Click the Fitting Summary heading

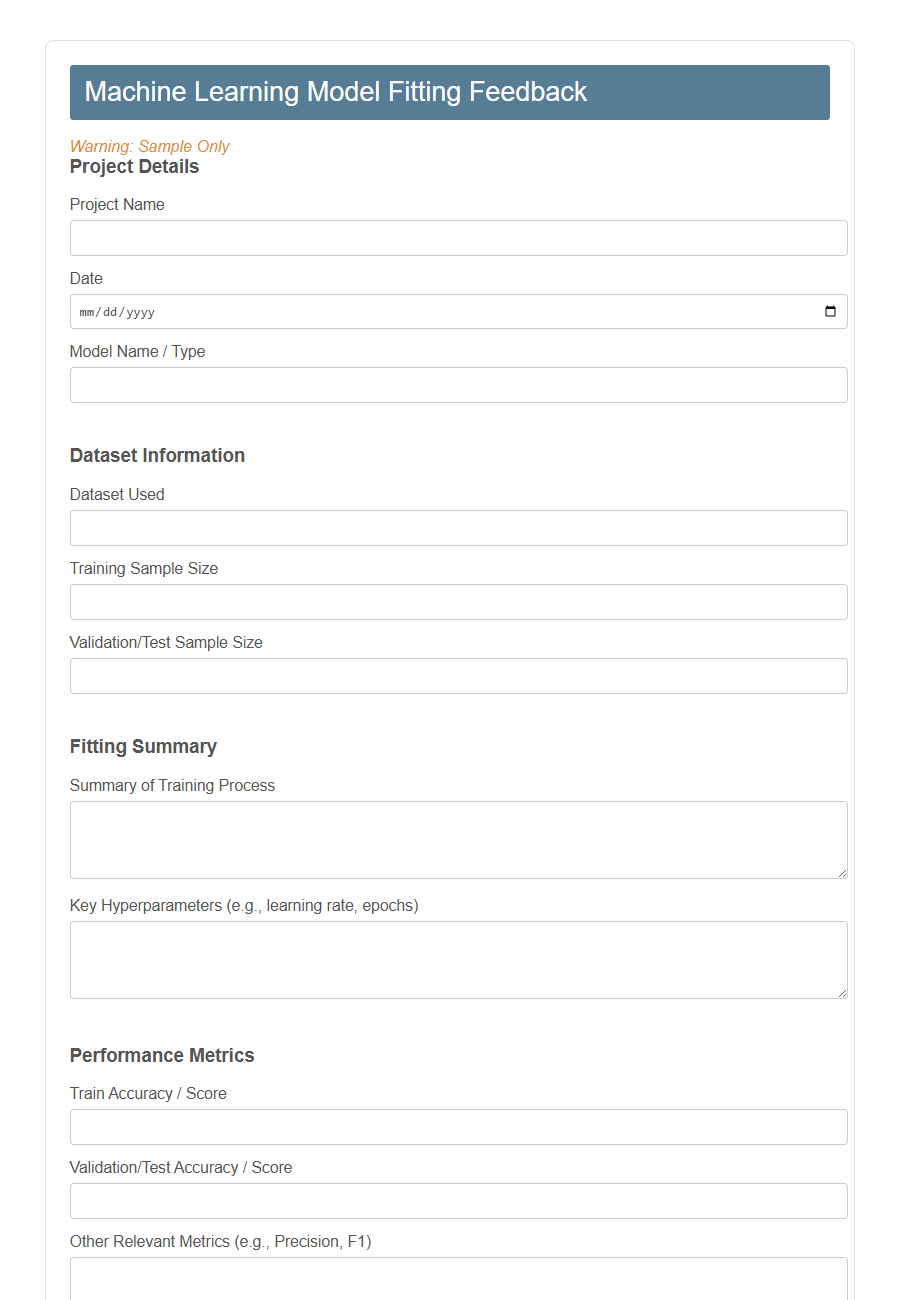click(143, 746)
